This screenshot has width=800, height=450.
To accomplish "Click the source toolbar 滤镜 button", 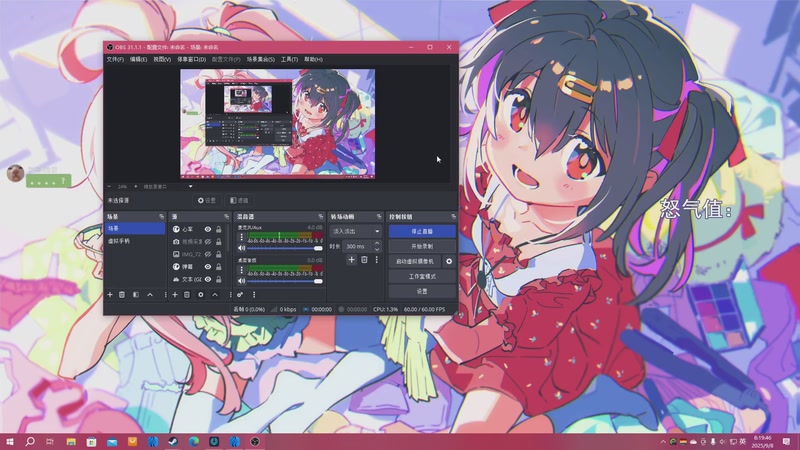I will [239, 201].
